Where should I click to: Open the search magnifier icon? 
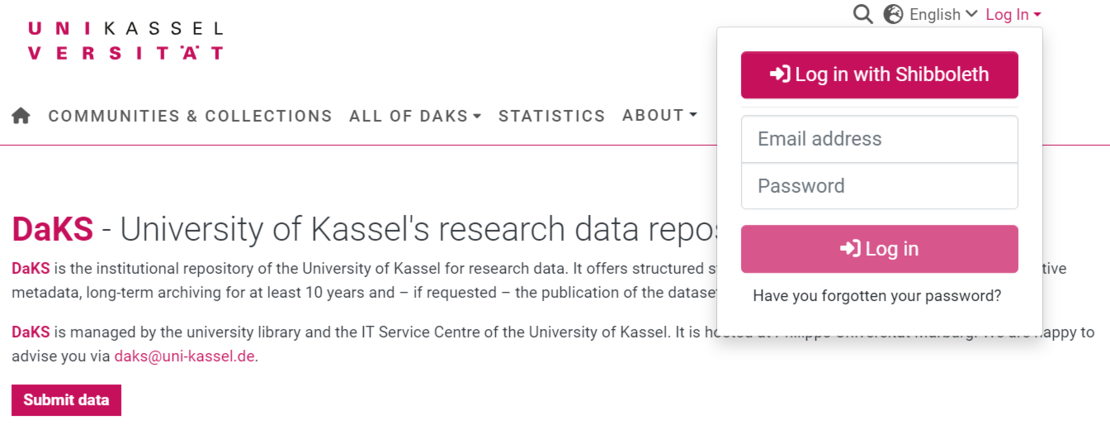[862, 14]
